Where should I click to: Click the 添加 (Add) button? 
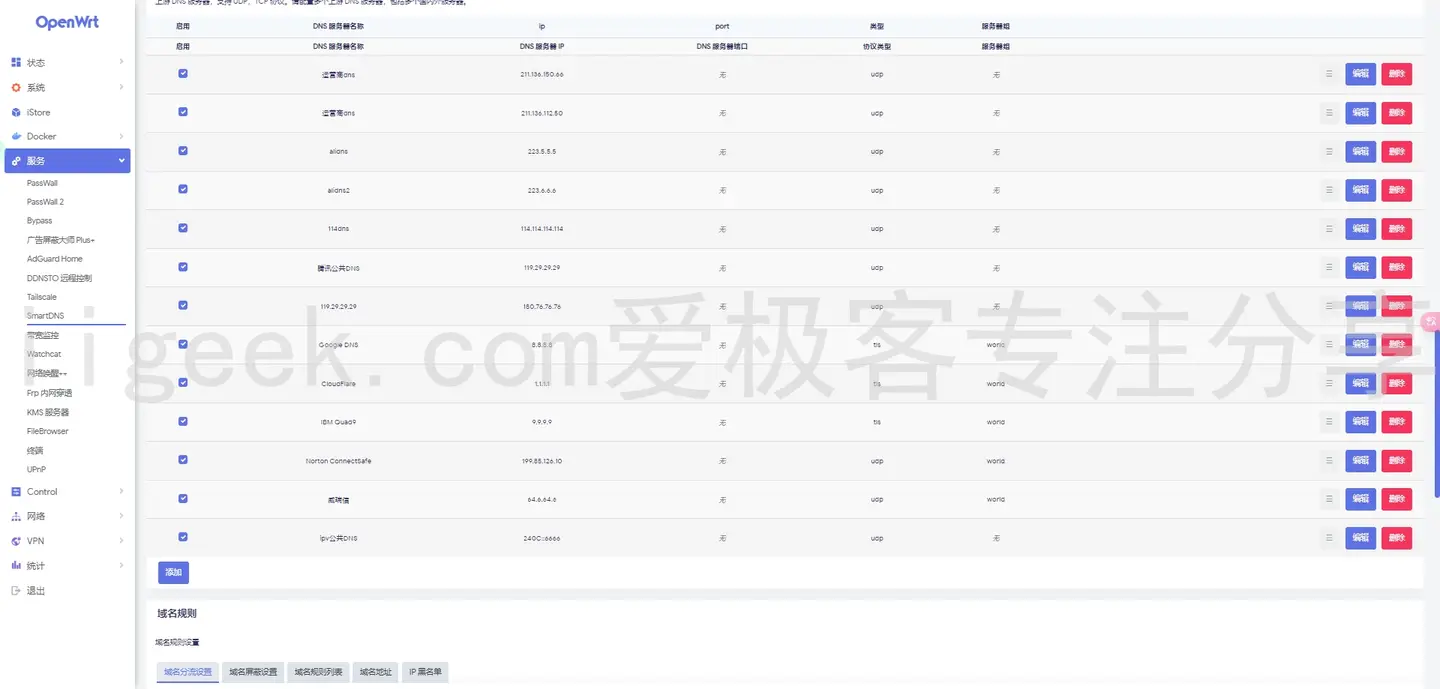pos(172,572)
